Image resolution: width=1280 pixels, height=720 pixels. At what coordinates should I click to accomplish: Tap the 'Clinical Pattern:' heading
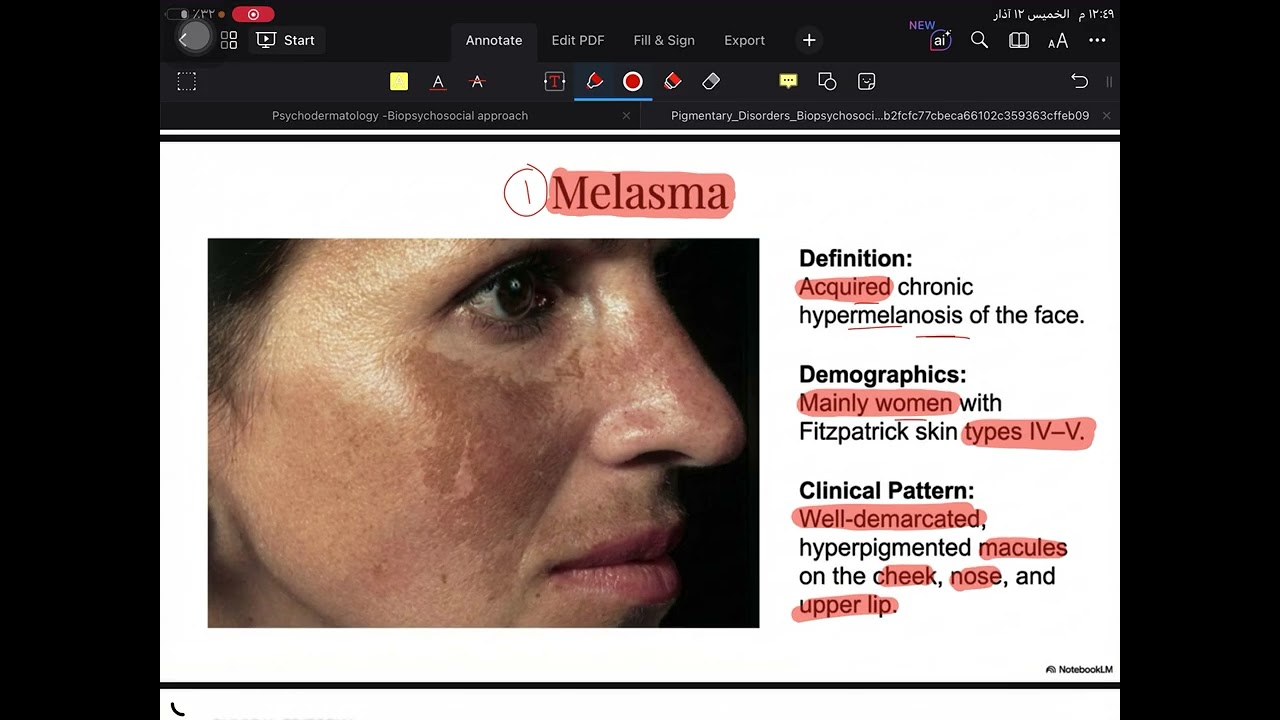(886, 490)
